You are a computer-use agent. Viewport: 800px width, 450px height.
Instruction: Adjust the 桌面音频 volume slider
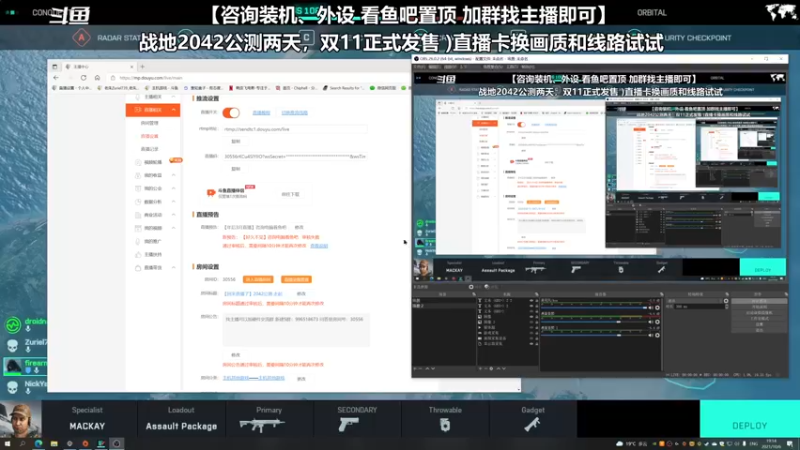[x=594, y=322]
